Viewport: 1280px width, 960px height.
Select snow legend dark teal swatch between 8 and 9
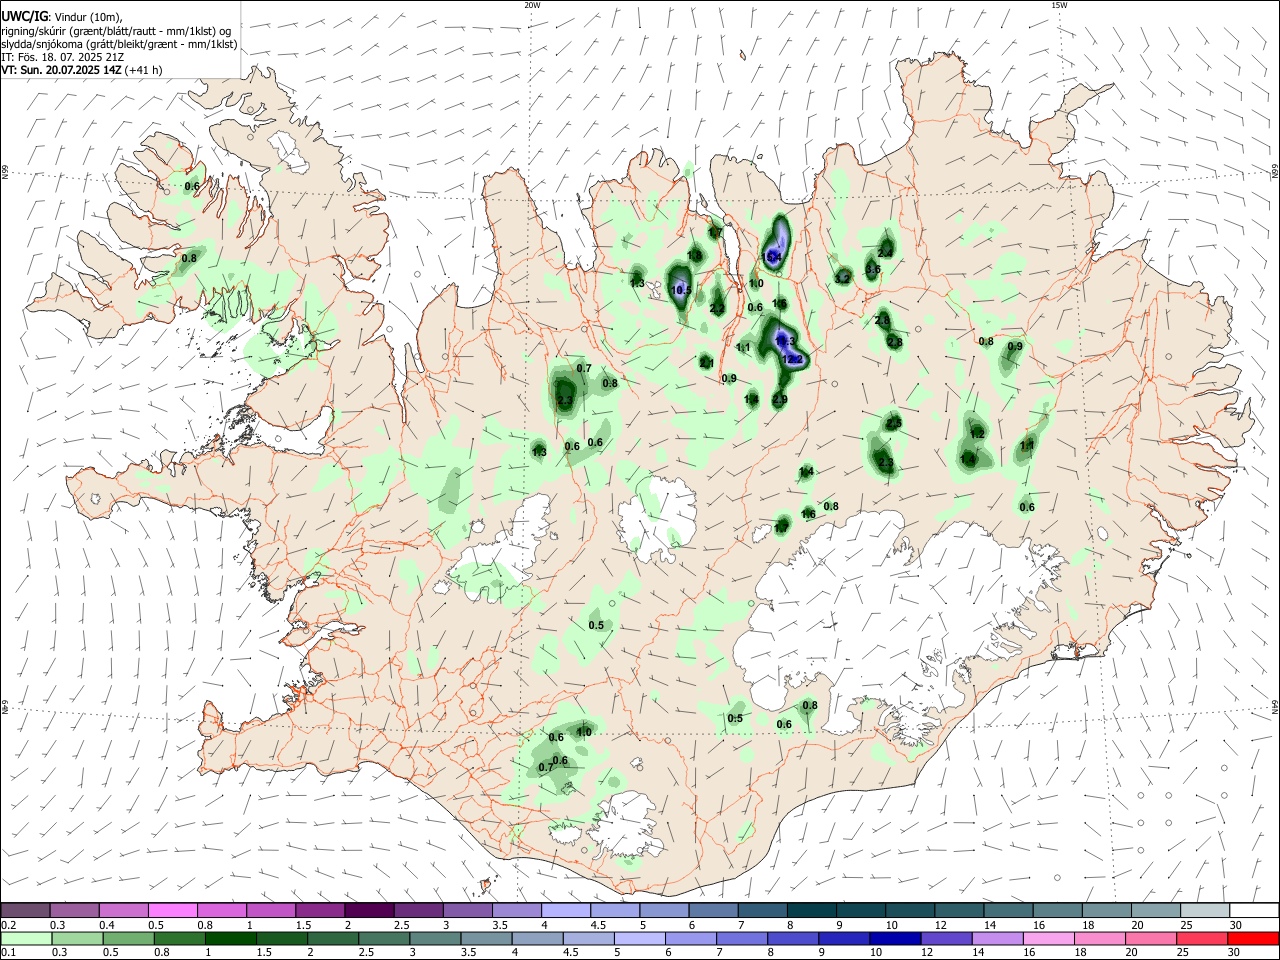click(x=811, y=911)
